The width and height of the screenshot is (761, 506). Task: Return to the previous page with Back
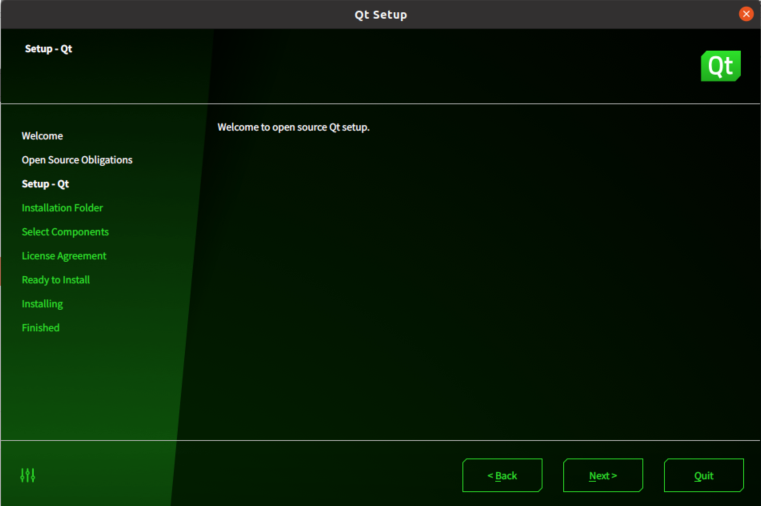[x=502, y=475]
